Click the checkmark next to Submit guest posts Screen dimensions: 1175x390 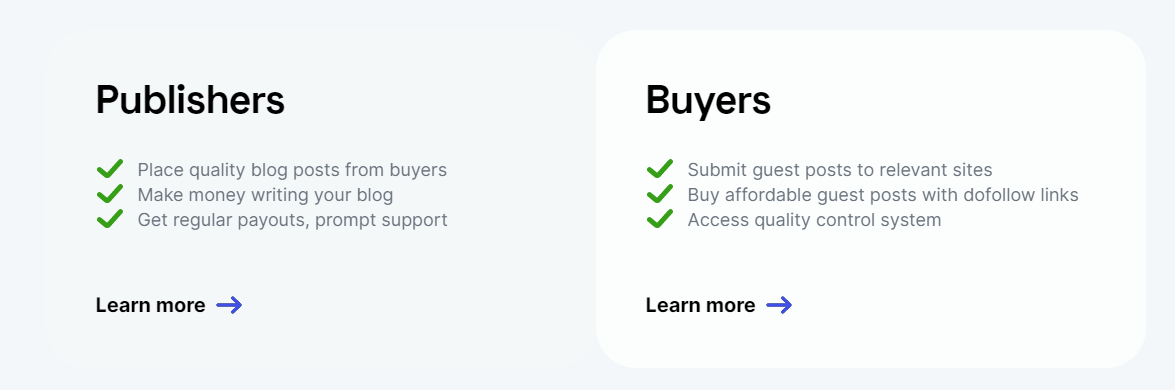(x=659, y=169)
